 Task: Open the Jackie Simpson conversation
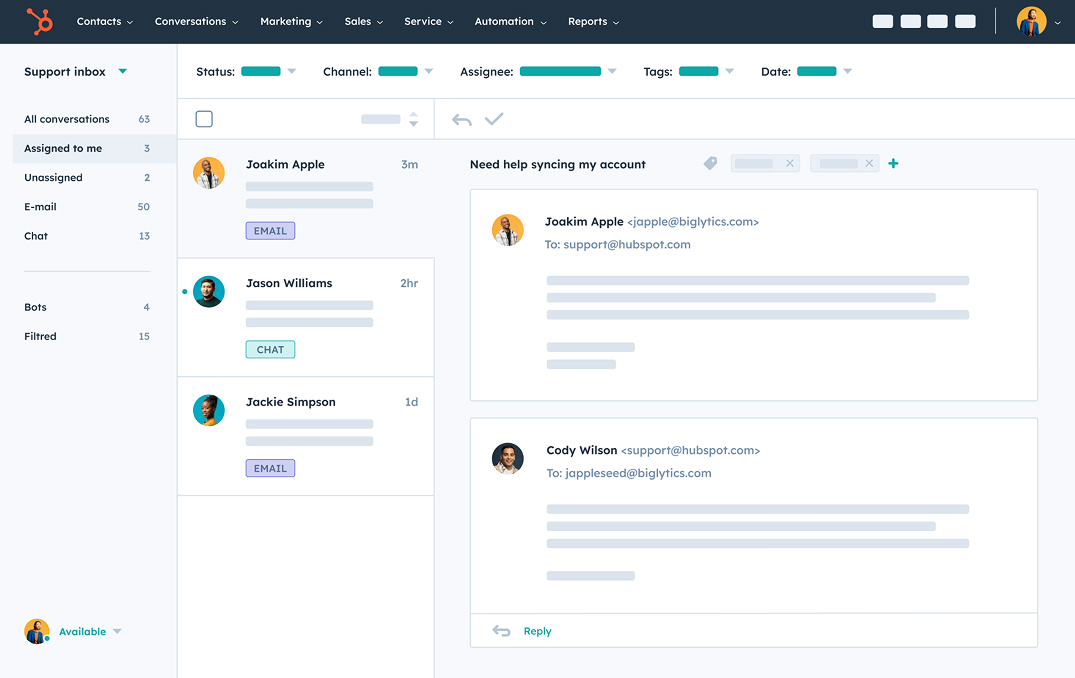pyautogui.click(x=306, y=436)
